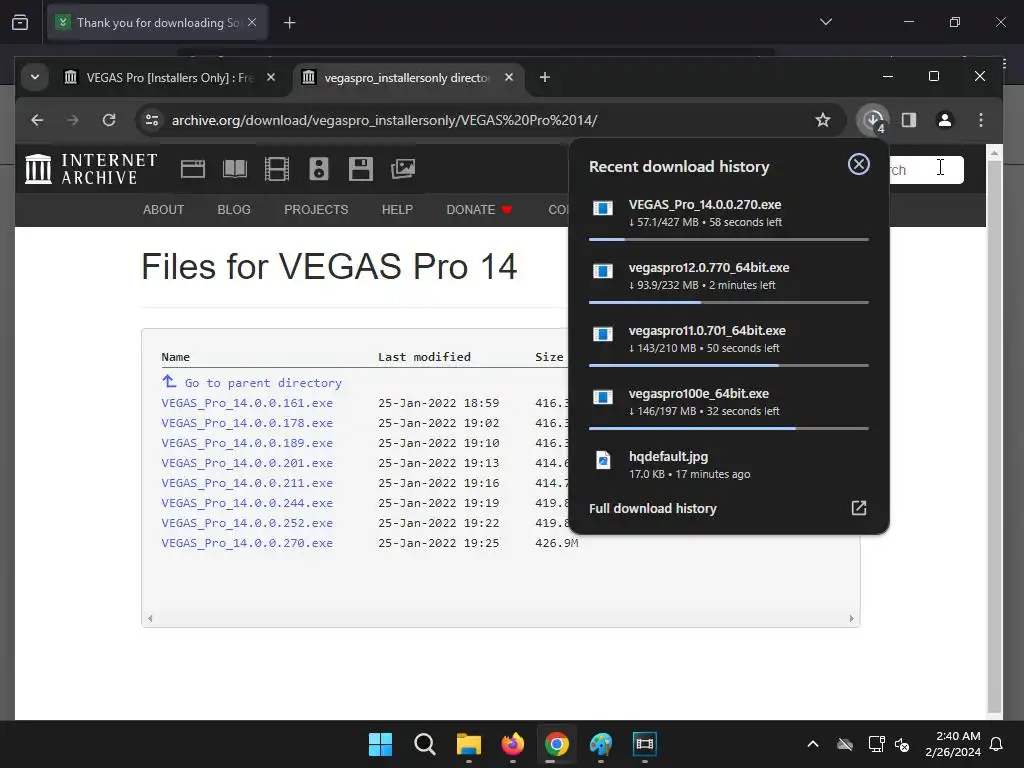Download VEGAS_Pro_14.0.0.211.exe

(x=247, y=483)
